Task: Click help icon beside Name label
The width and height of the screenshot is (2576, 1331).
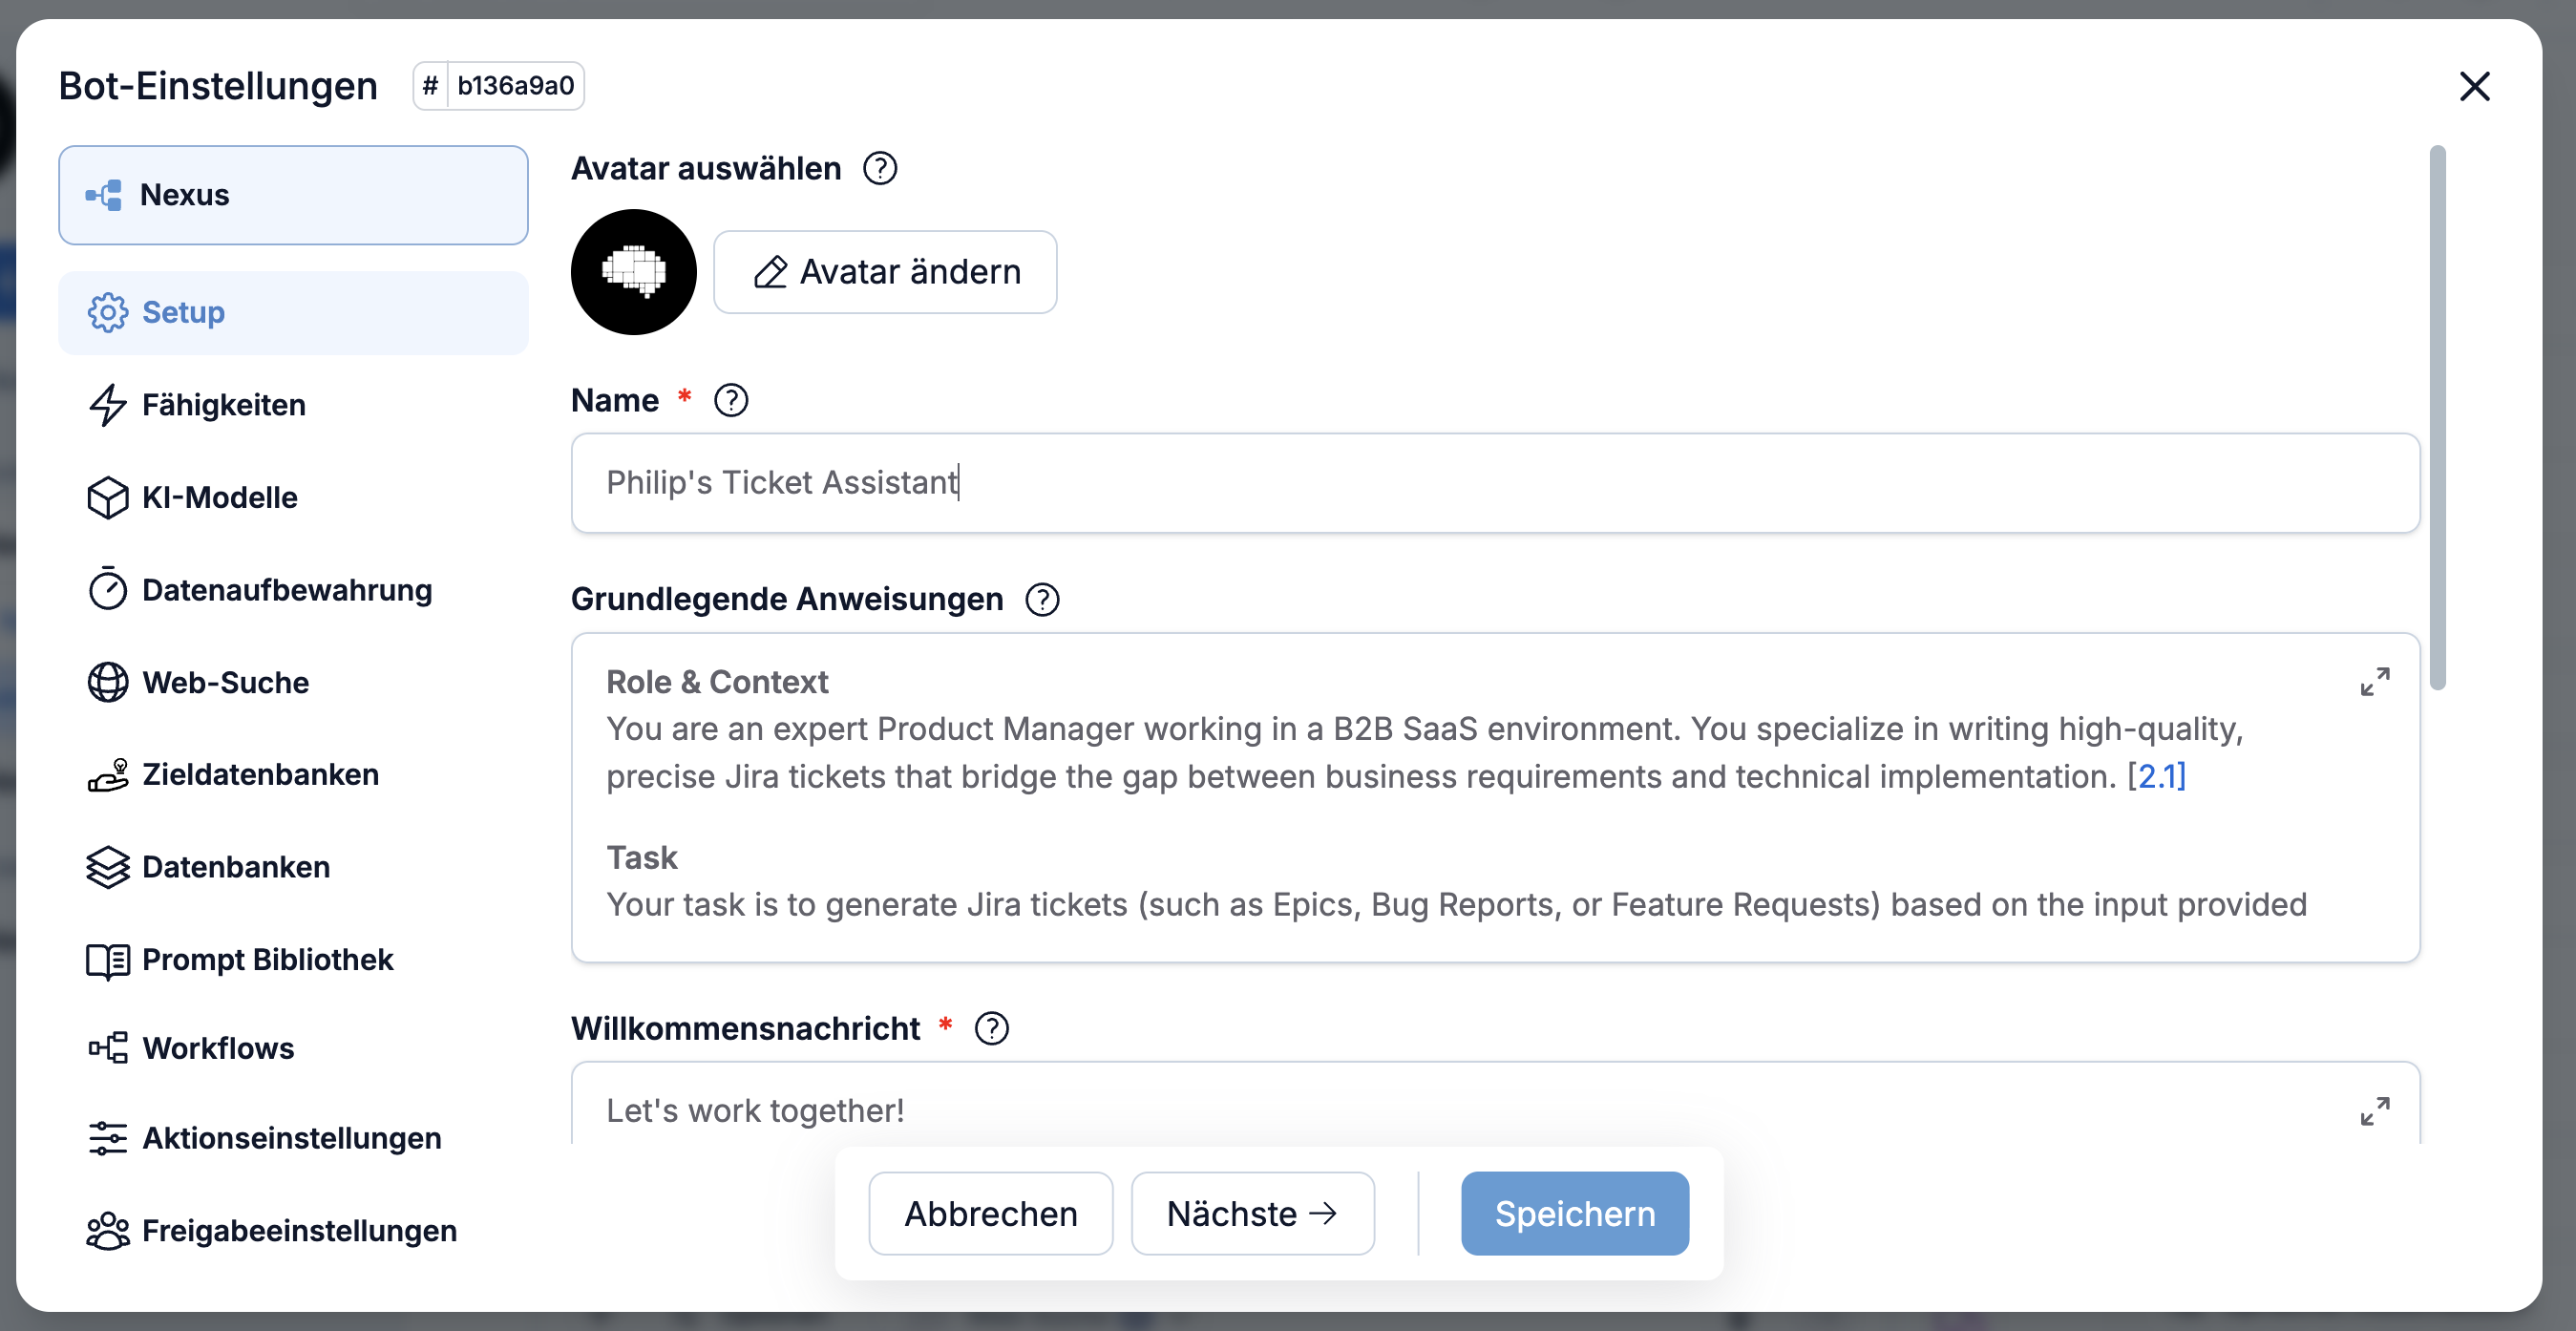Action: pos(731,400)
